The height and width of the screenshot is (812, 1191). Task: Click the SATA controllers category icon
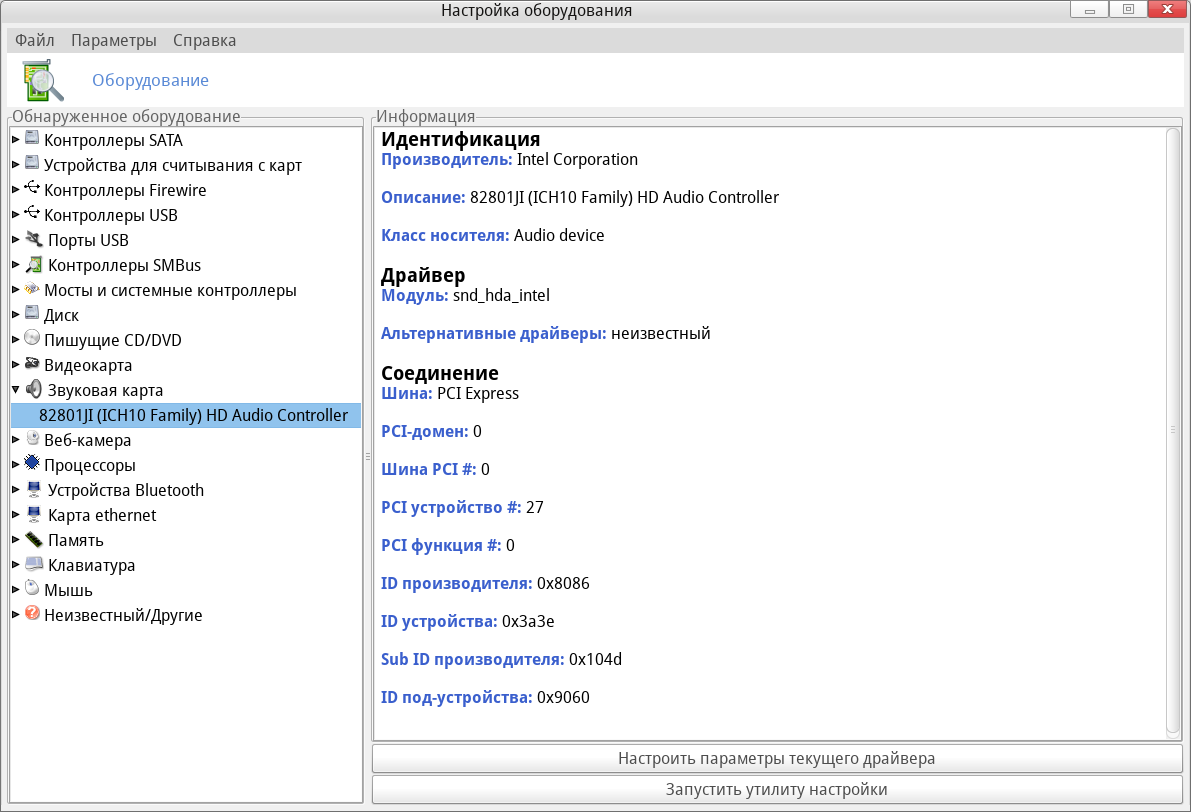point(32,138)
